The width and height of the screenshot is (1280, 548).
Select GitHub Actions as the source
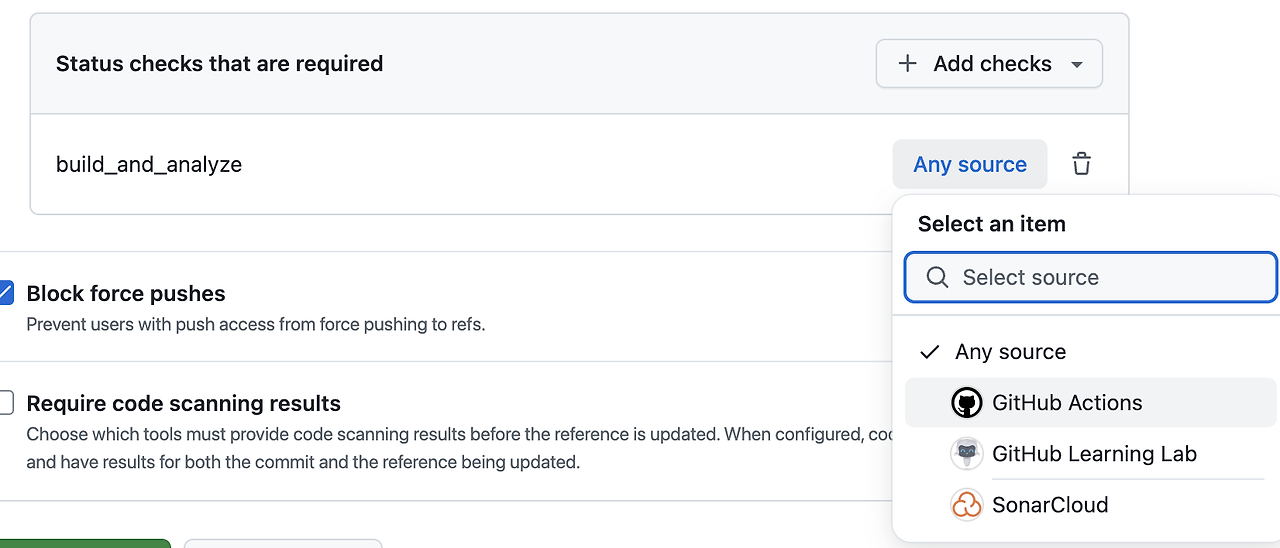point(1067,403)
